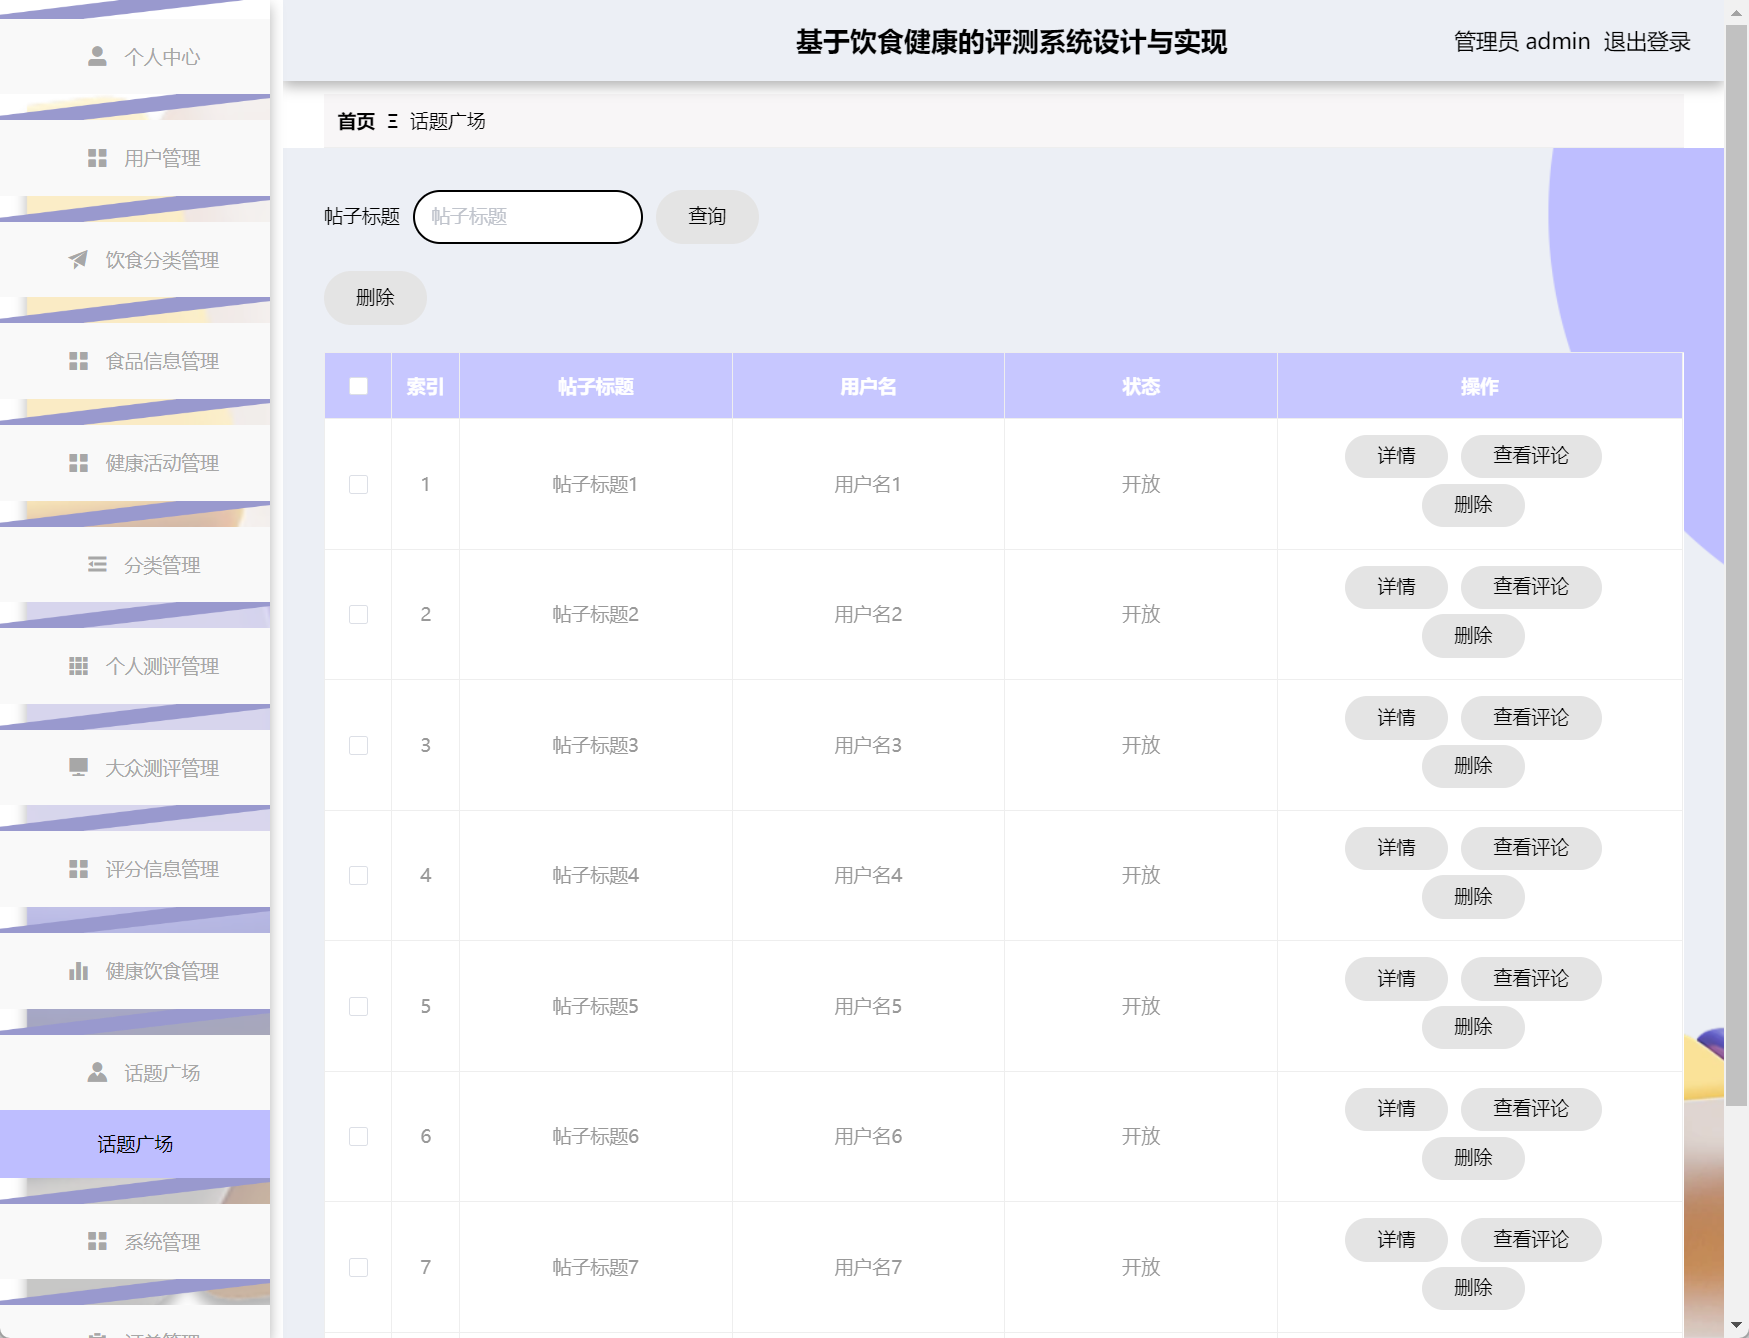Click 查看评论 for 帖子标题5
The image size is (1749, 1338).
(1531, 978)
